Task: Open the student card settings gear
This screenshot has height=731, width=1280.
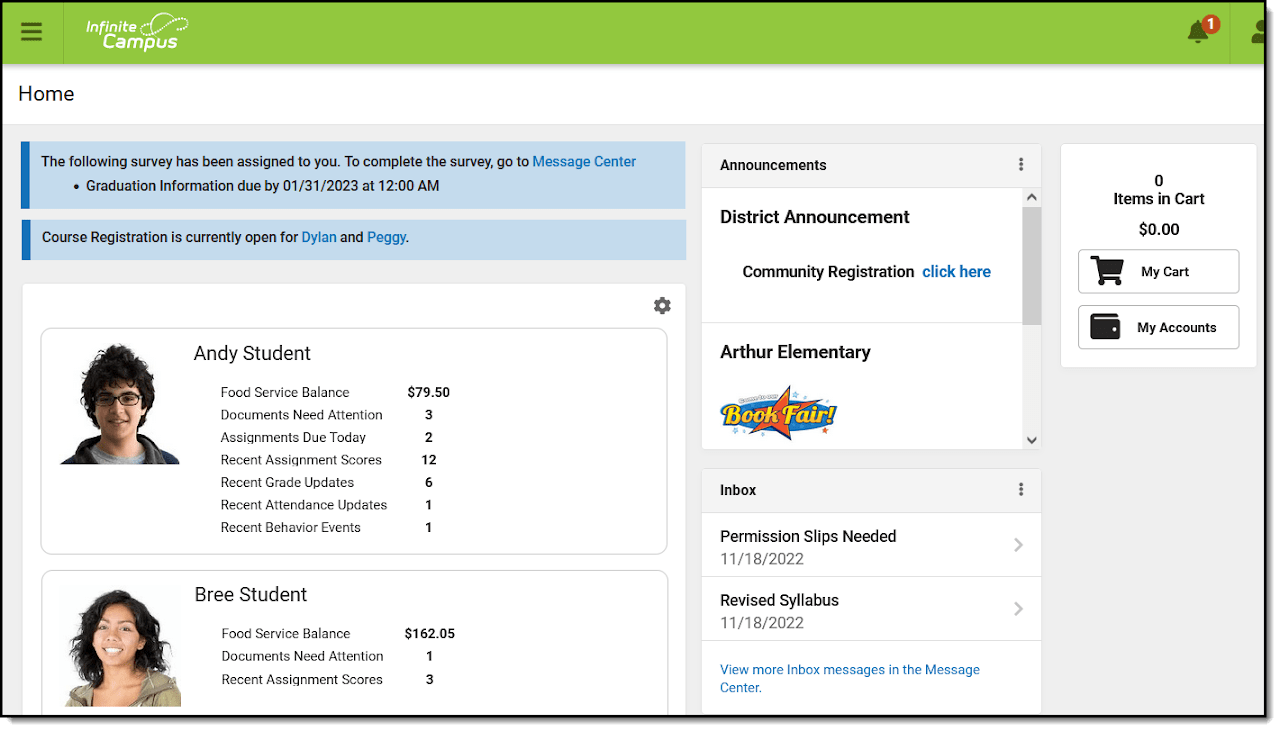Action: tap(662, 305)
